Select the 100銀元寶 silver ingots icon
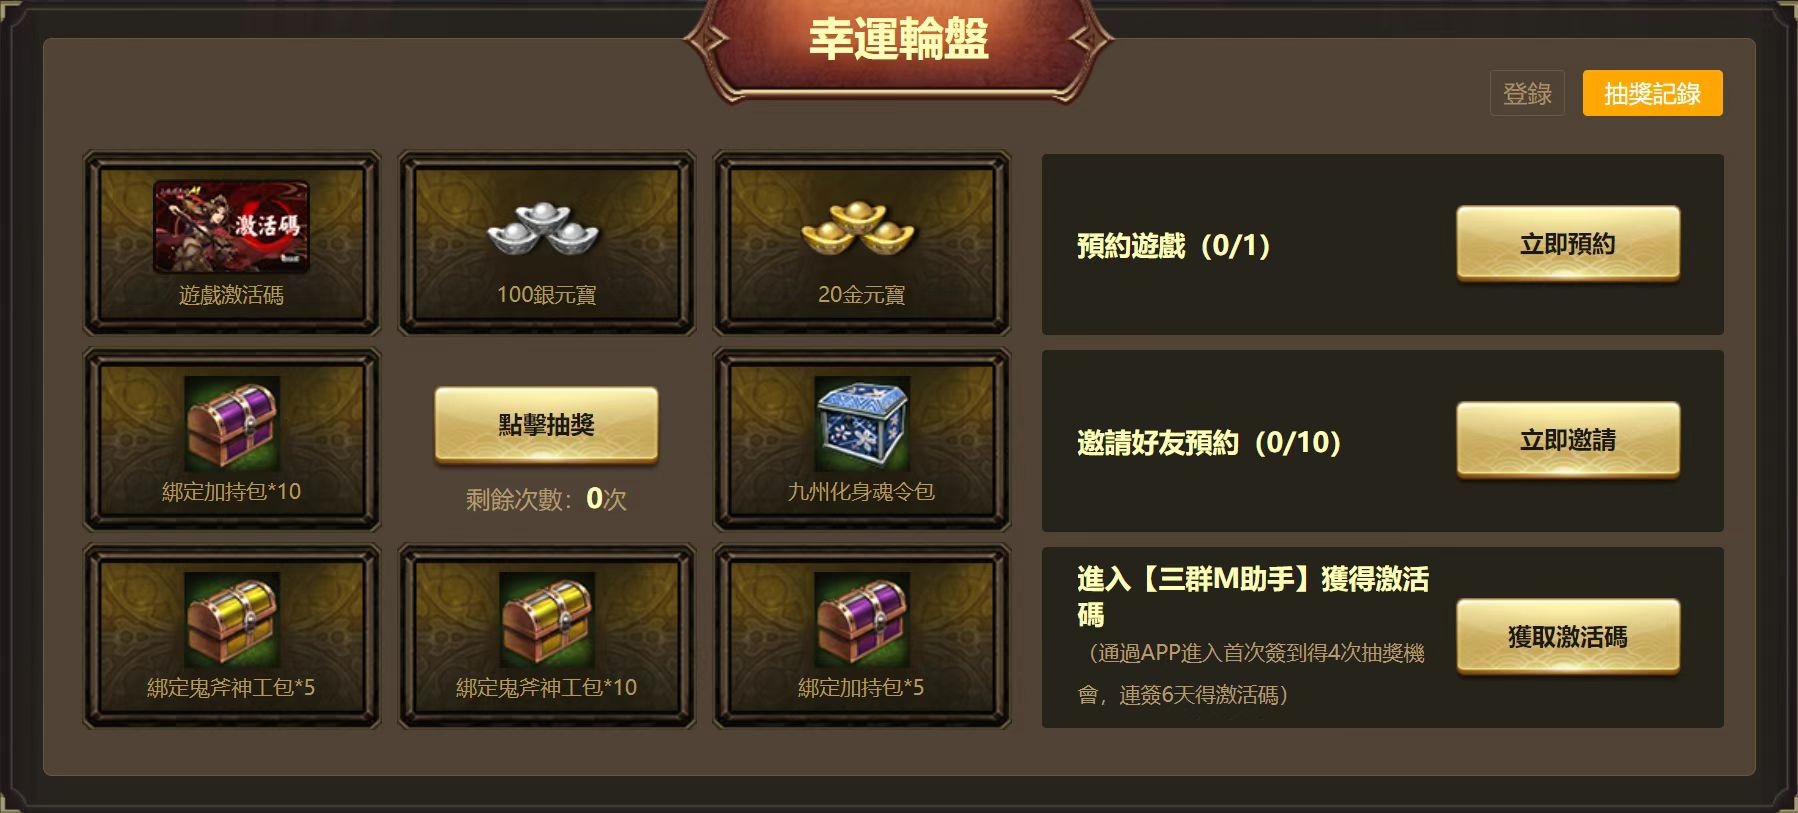Viewport: 1798px width, 813px height. point(543,228)
